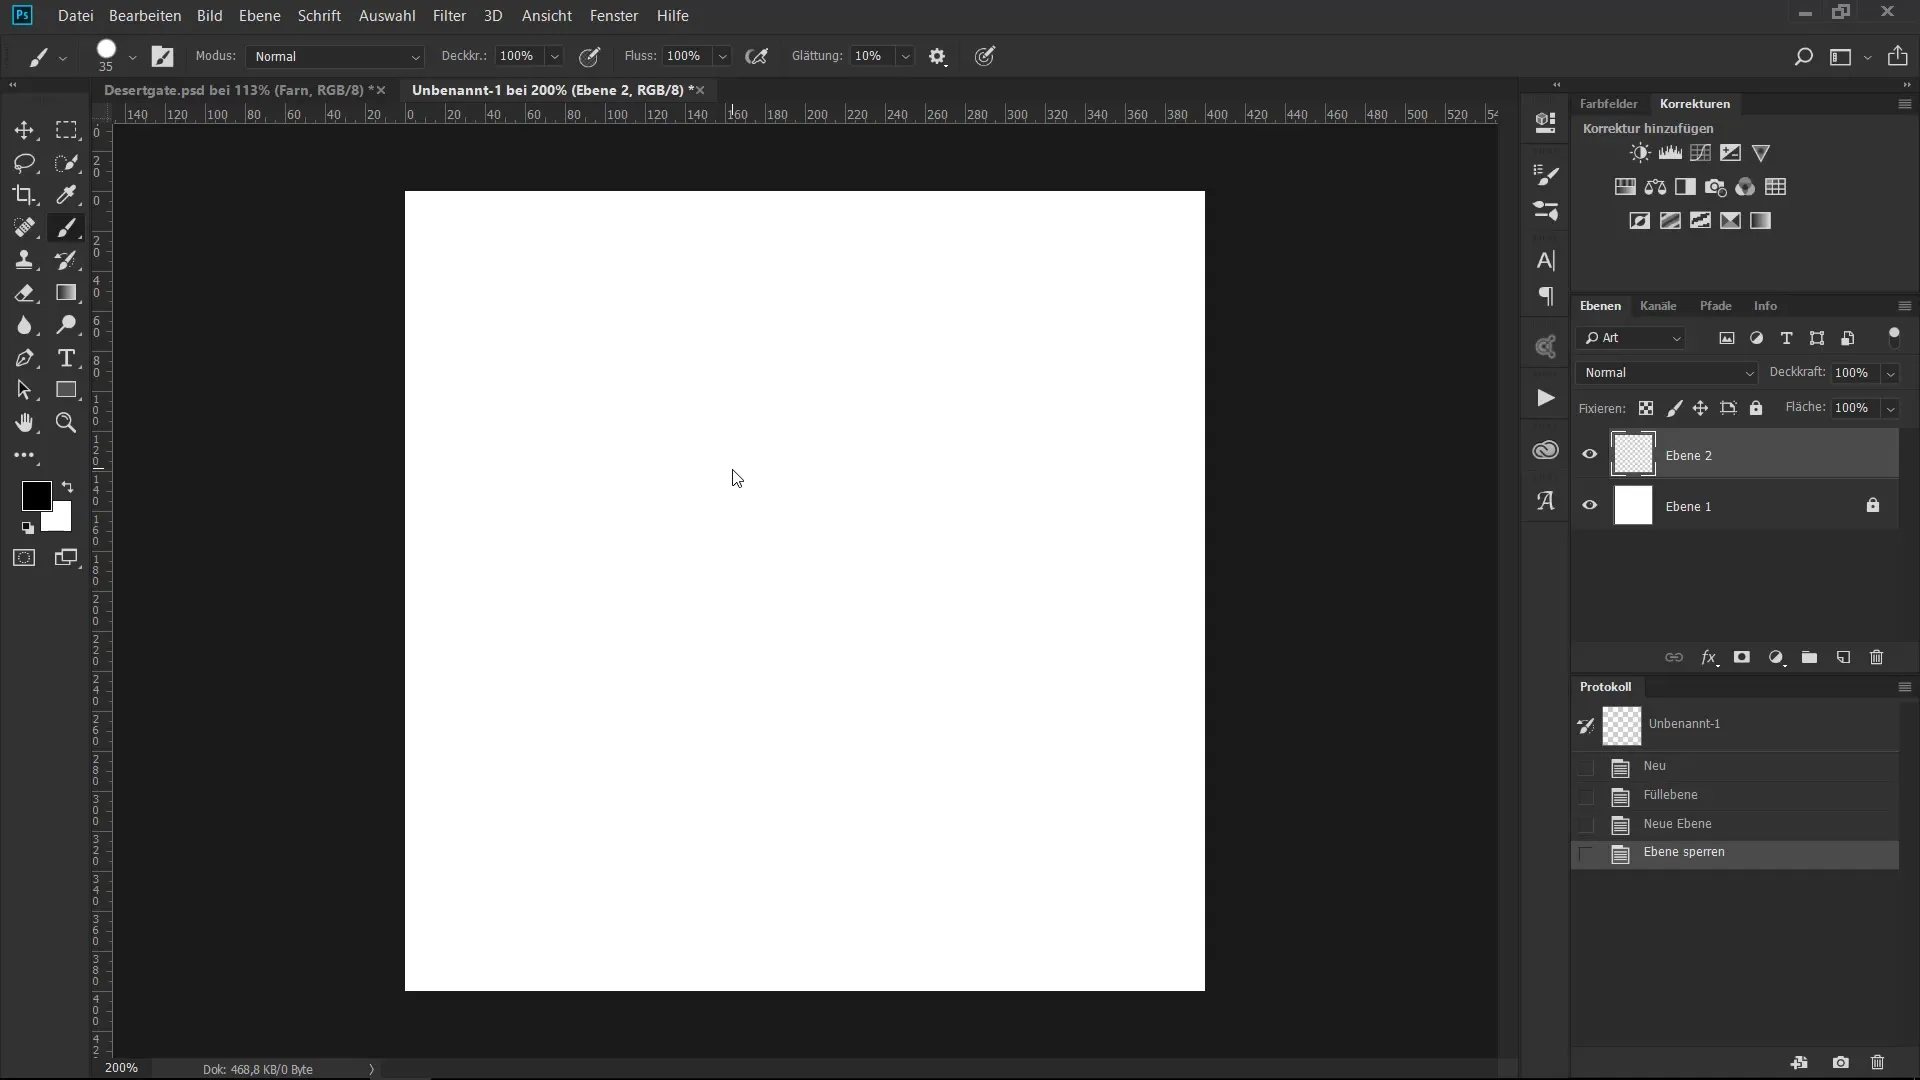Select the Pen tool
Screen dimensions: 1920x1080
click(x=24, y=358)
